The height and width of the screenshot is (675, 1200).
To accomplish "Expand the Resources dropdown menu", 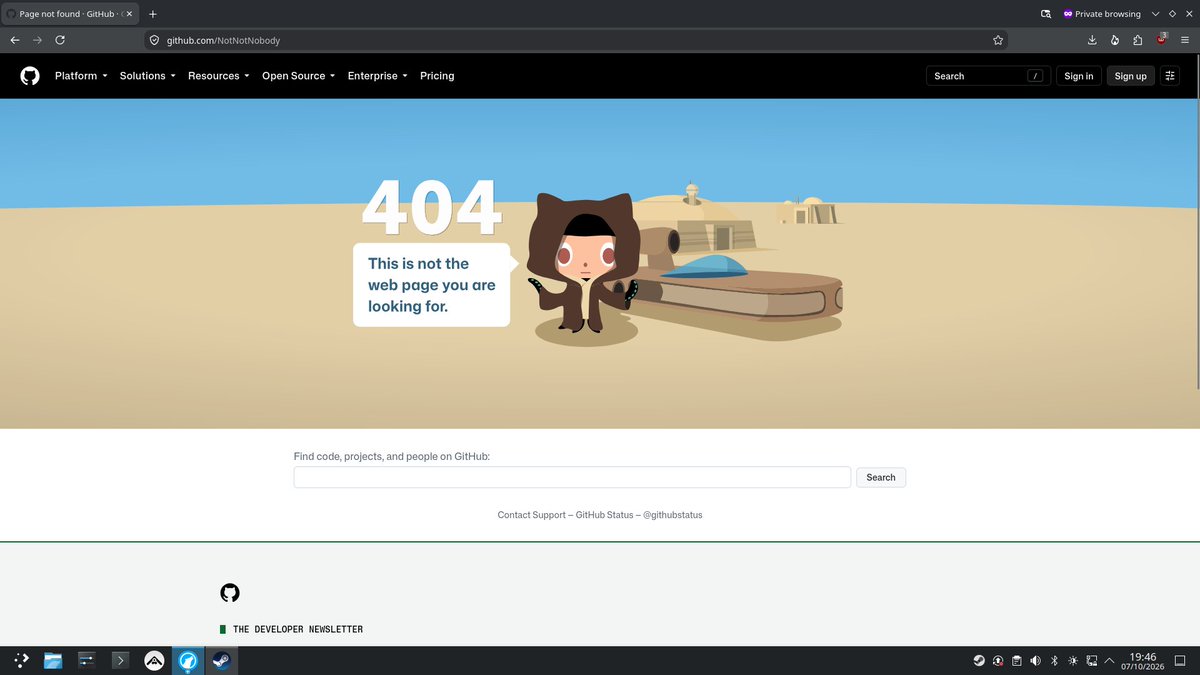I will click(x=219, y=76).
